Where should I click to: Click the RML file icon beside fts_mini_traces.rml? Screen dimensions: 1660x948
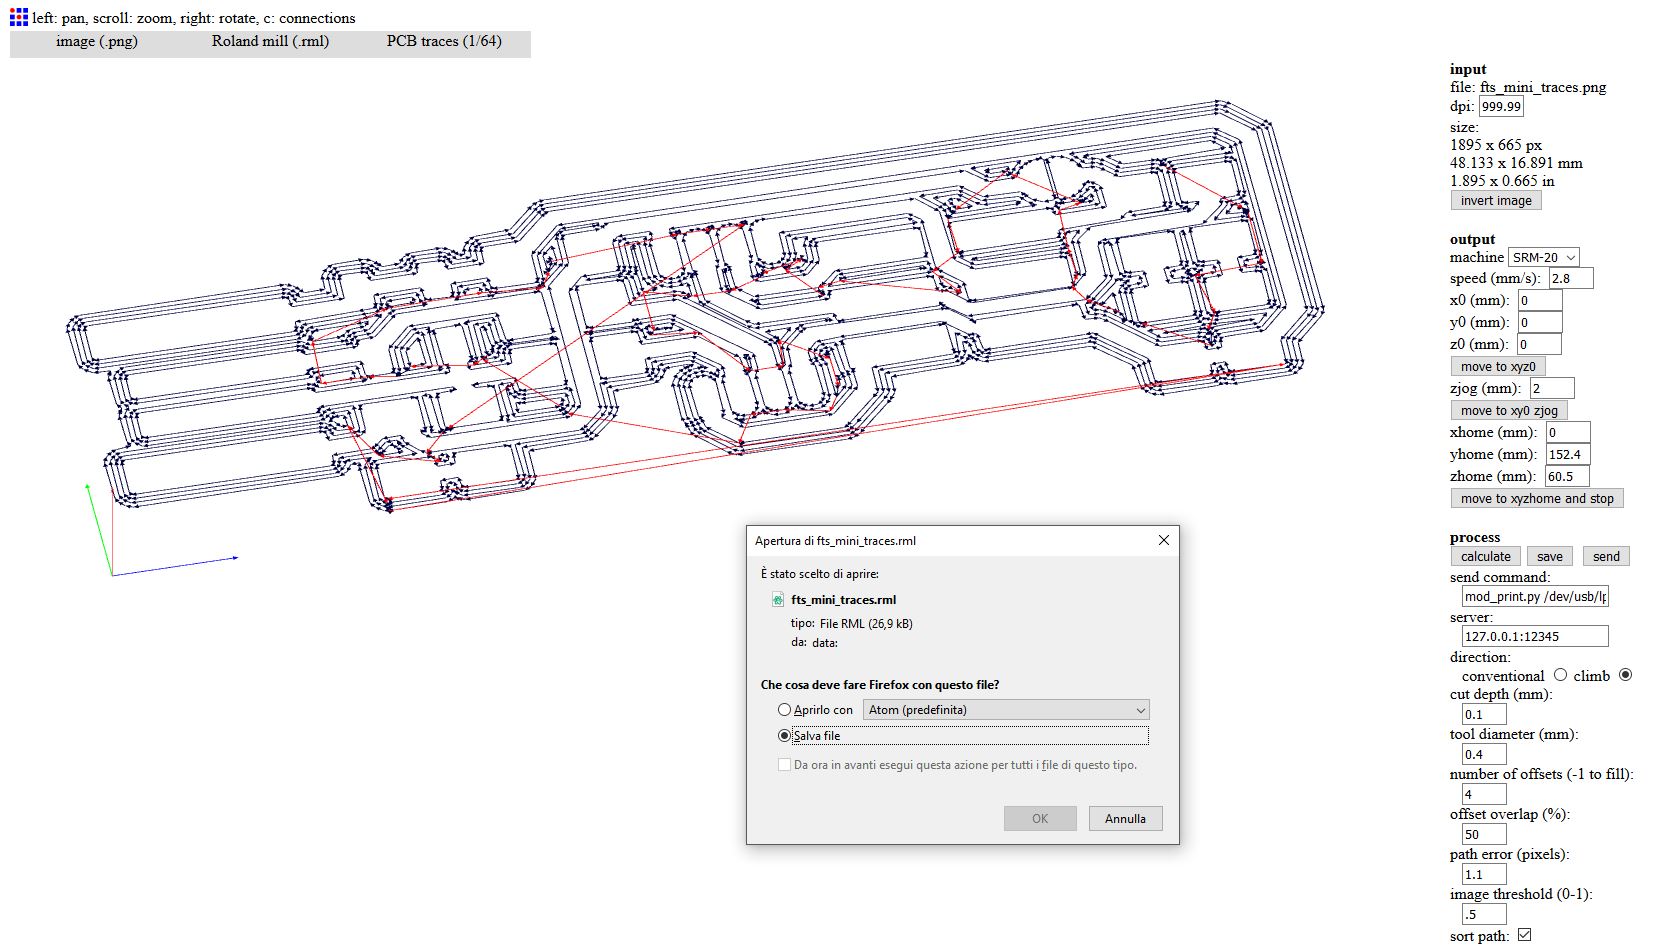(777, 599)
